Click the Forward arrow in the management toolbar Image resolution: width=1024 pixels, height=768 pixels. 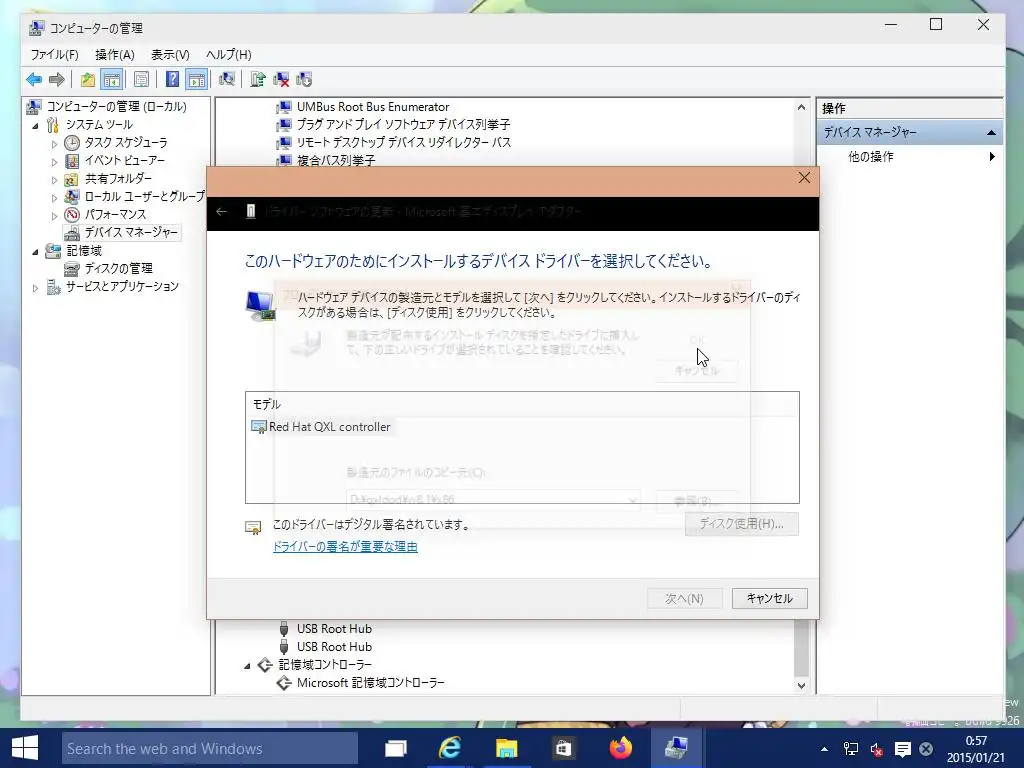[x=57, y=80]
